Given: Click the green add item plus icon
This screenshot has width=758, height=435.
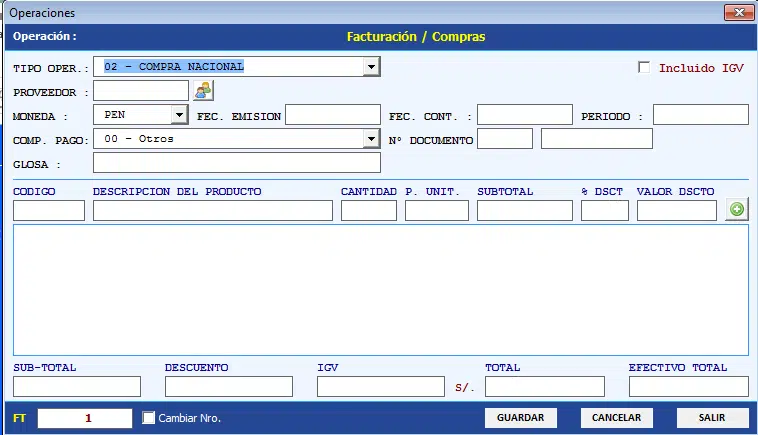Looking at the screenshot, I should 737,210.
